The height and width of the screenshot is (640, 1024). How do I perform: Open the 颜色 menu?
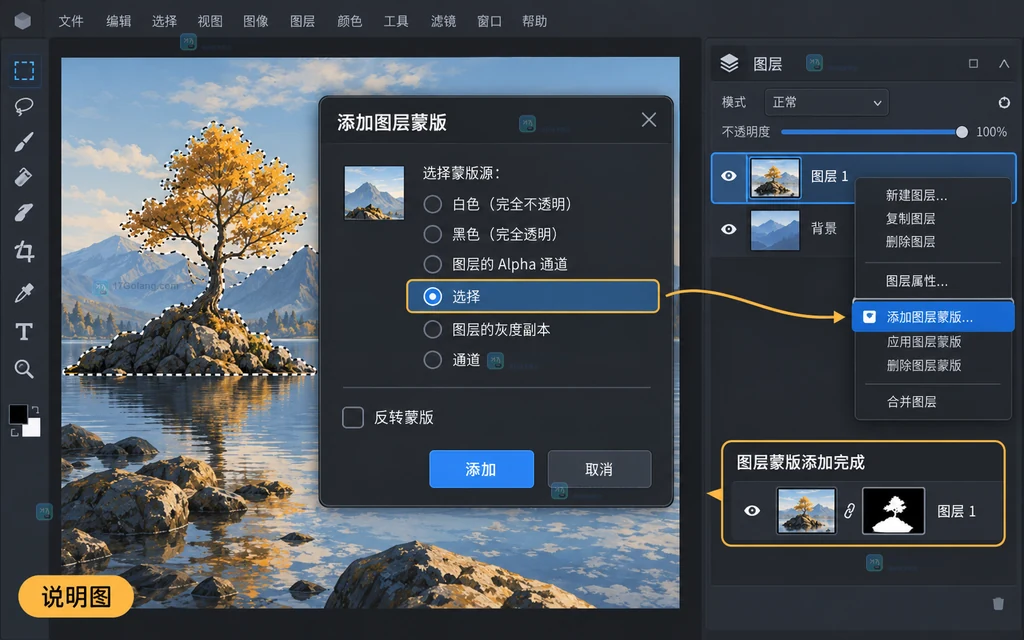point(349,21)
